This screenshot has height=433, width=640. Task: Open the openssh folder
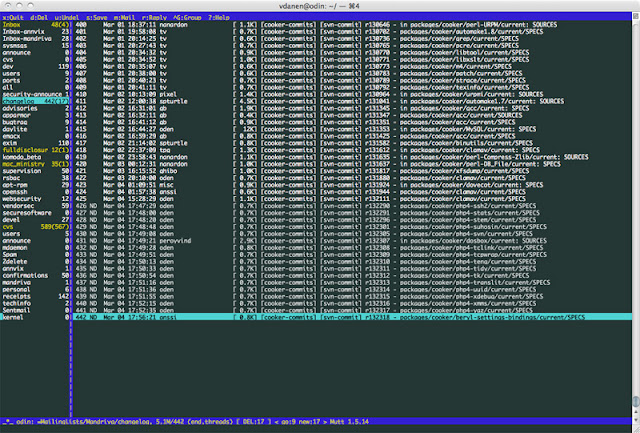(x=35, y=192)
